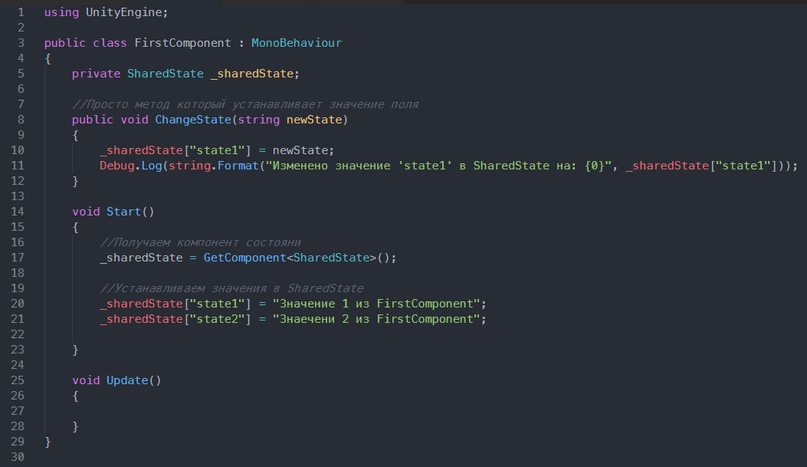
Task: Click line number 11 in the gutter
Action: [17, 166]
